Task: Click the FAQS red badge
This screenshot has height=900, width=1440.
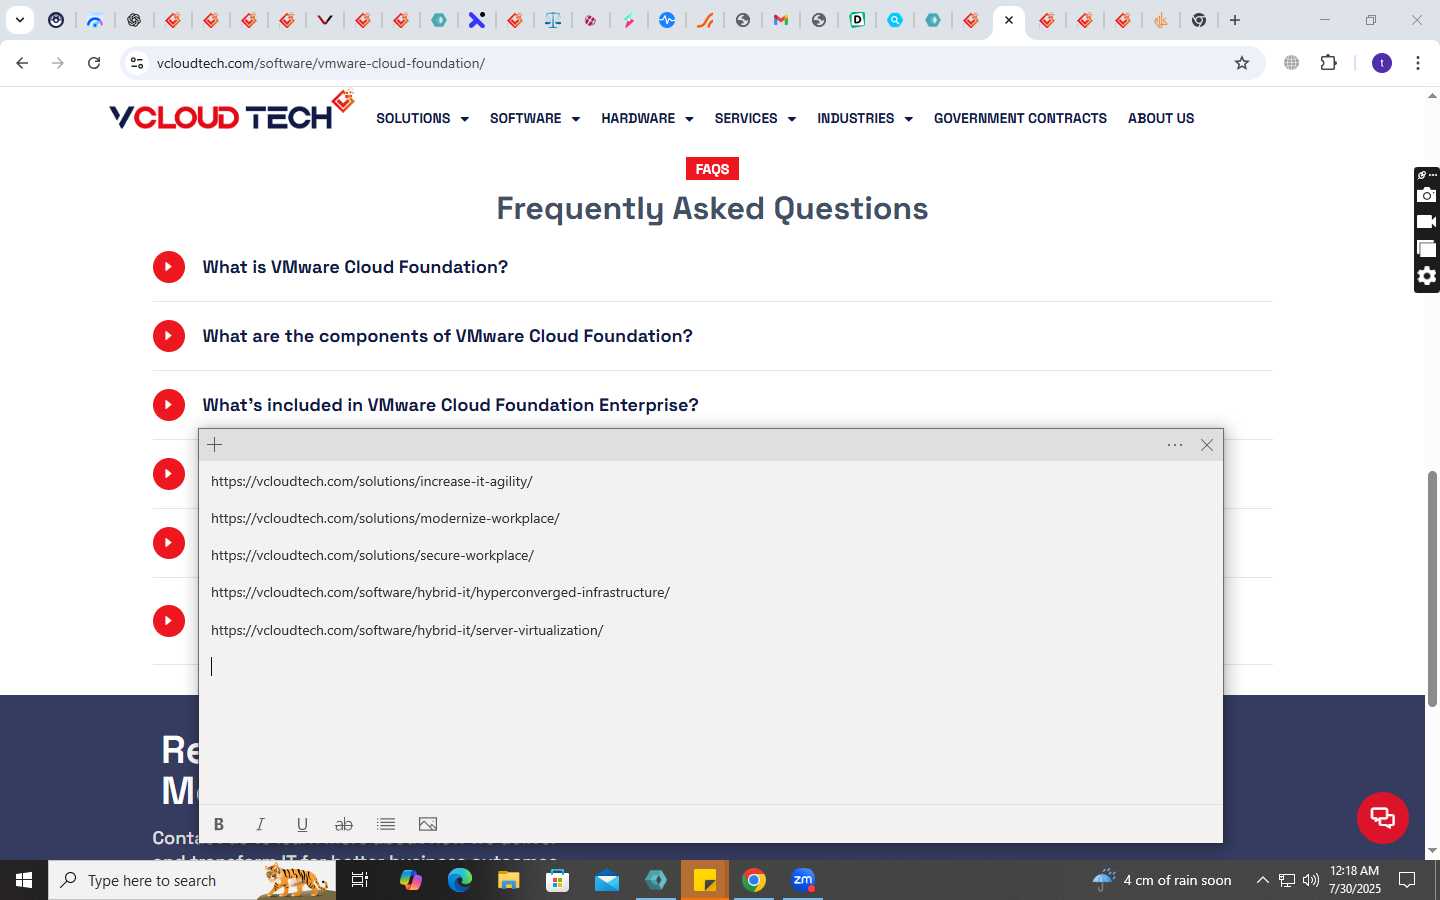Action: coord(712,169)
